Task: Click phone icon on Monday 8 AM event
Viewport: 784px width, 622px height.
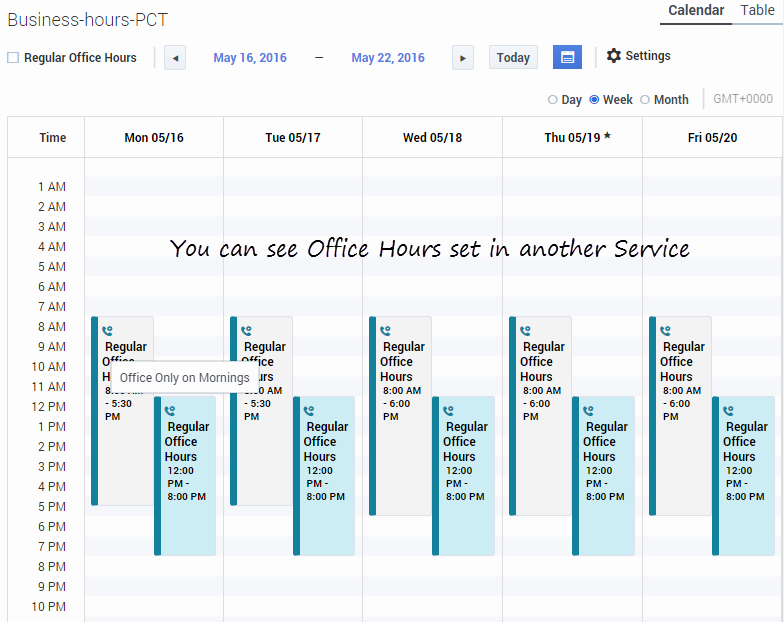Action: tap(108, 329)
